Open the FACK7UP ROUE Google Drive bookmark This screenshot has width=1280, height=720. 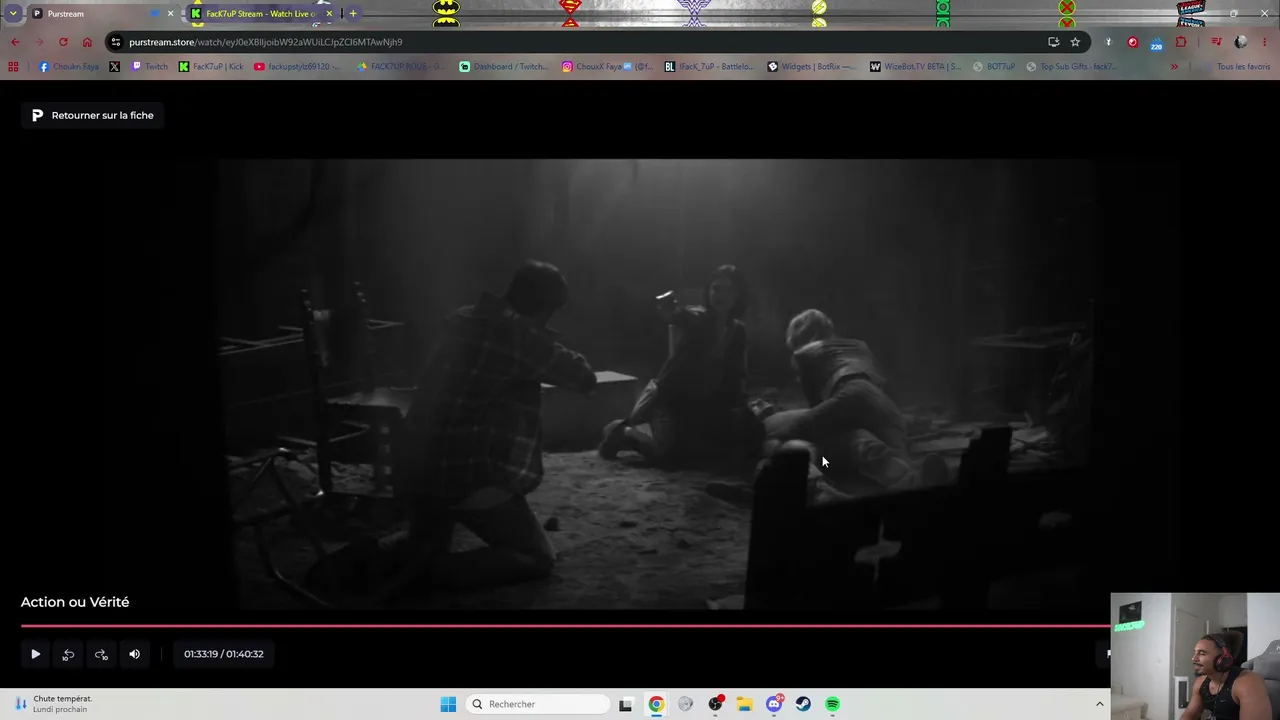401,67
